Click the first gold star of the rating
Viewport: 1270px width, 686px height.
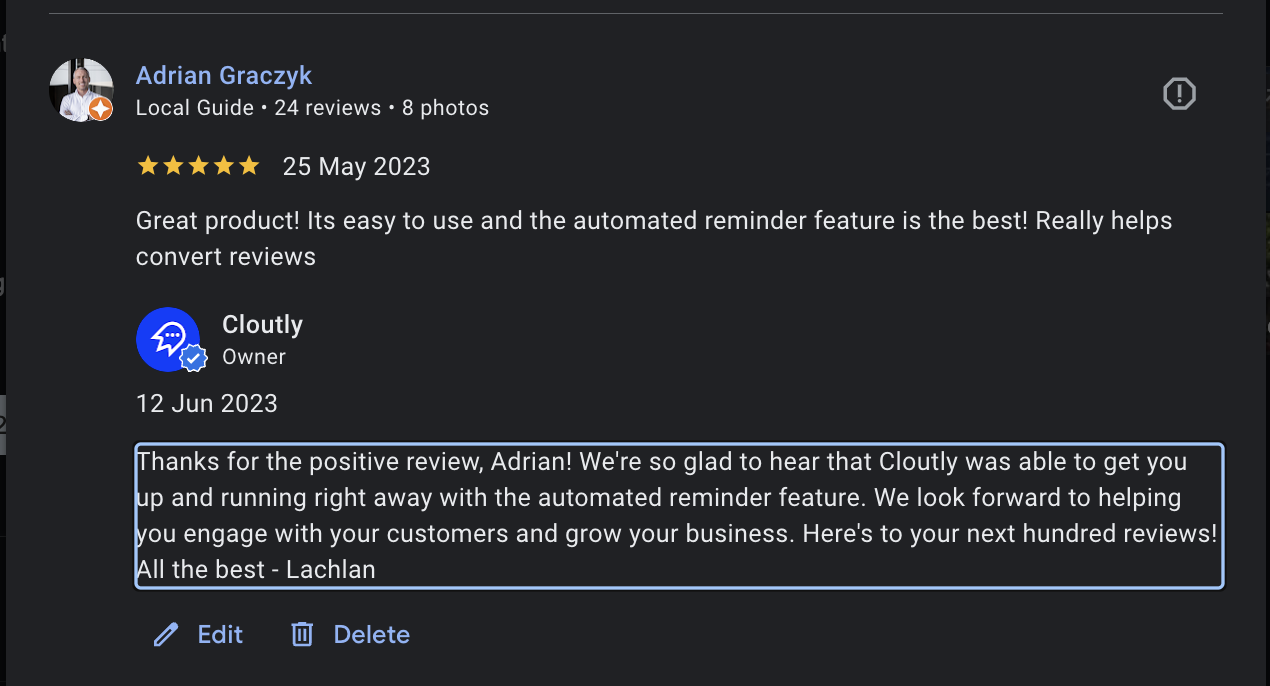[x=147, y=165]
